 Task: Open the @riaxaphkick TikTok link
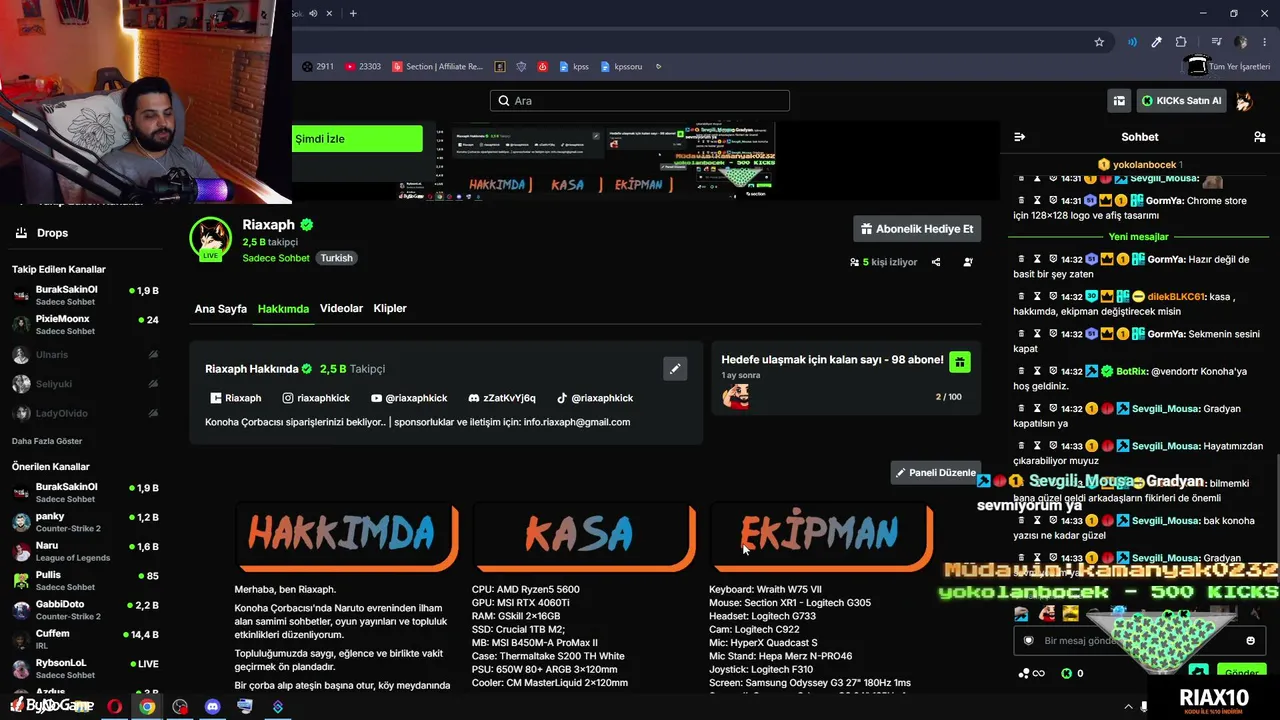coord(595,398)
